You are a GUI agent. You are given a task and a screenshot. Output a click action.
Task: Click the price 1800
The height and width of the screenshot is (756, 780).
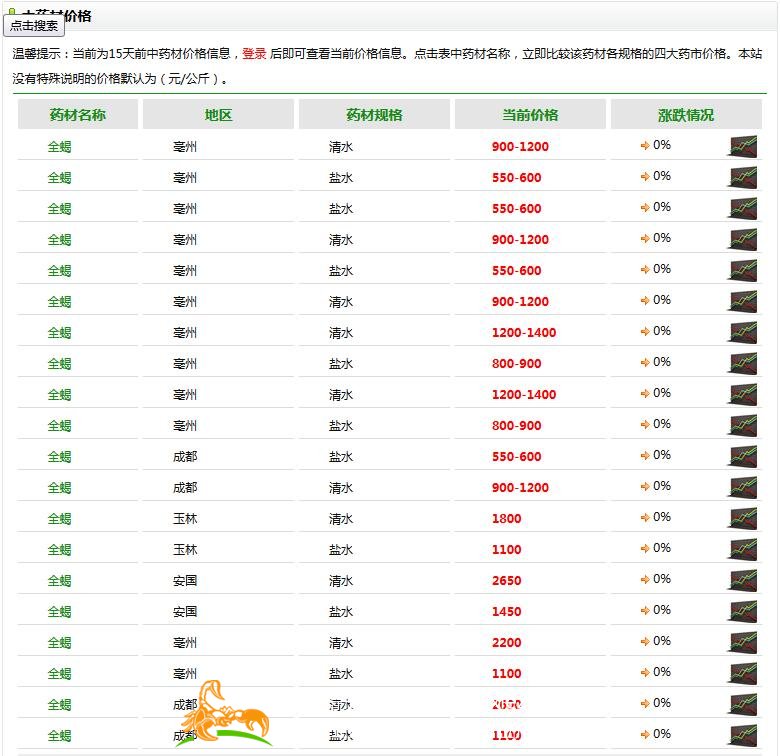(x=506, y=519)
